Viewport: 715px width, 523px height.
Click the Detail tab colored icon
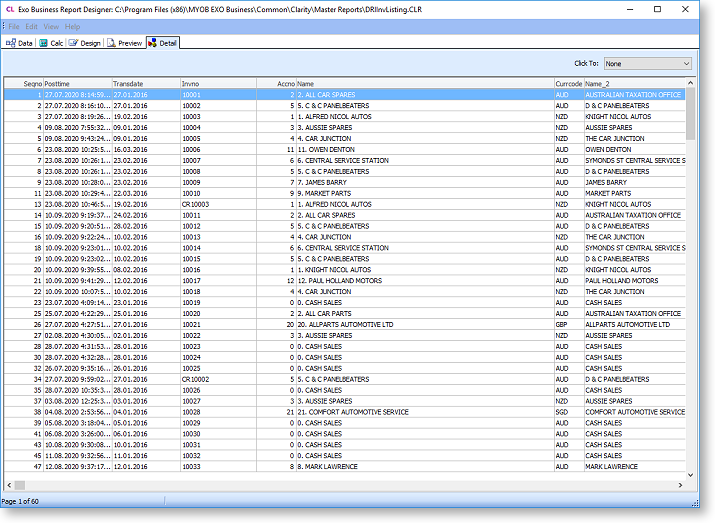(152, 43)
